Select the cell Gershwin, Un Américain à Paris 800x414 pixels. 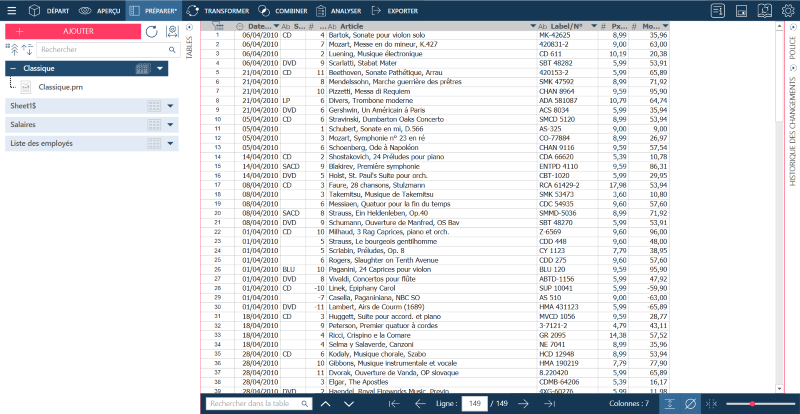coord(432,110)
